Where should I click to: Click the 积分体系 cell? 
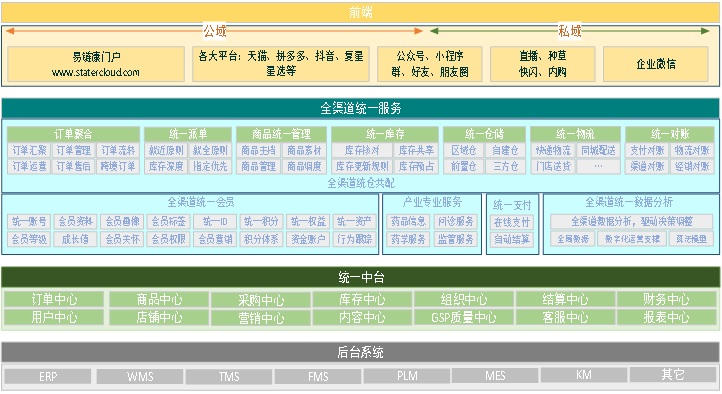pos(262,239)
